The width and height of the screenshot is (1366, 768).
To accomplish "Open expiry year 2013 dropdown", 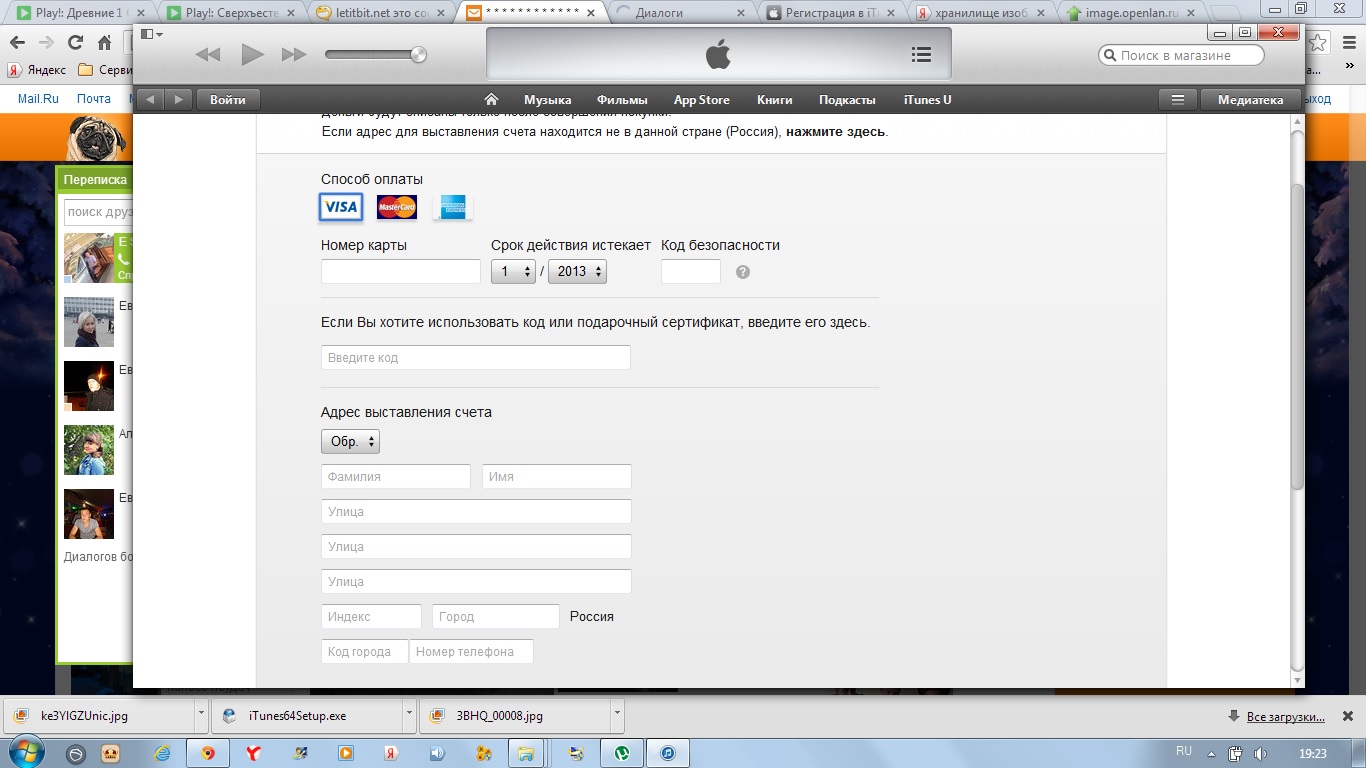I will coord(577,272).
